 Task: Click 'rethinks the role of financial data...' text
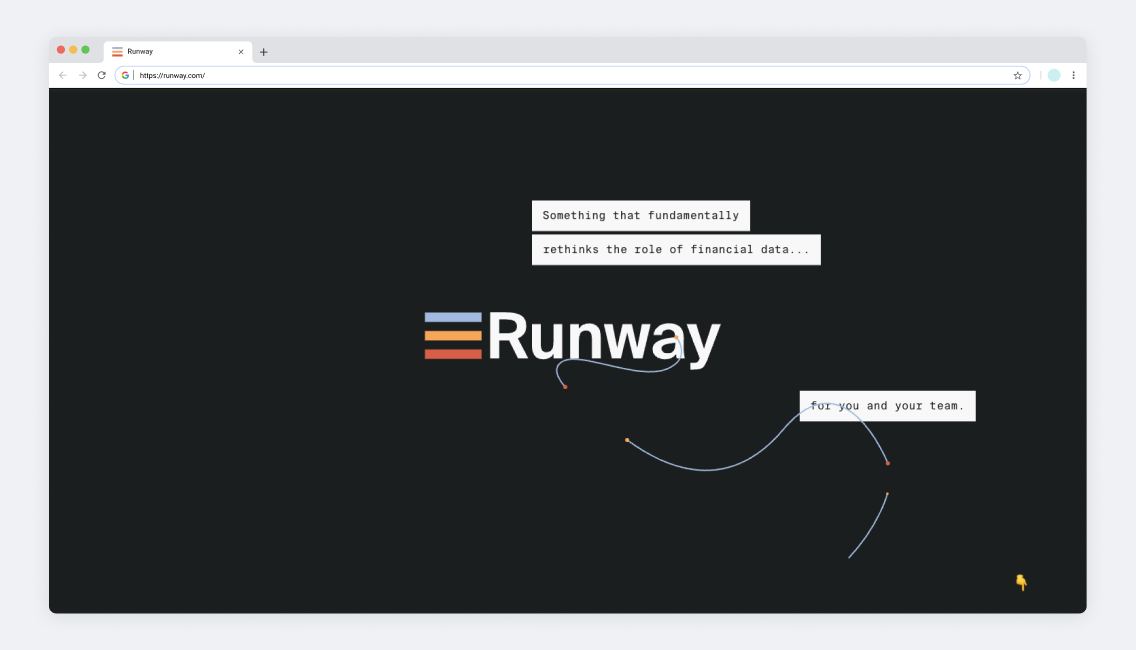tap(676, 249)
